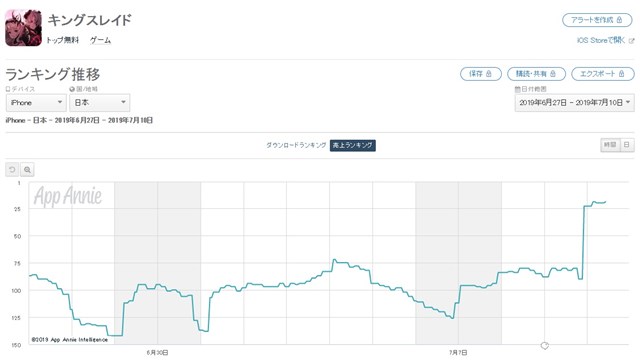640x360 pixels.
Task: Open the iPhone device dropdown
Action: pos(36,102)
